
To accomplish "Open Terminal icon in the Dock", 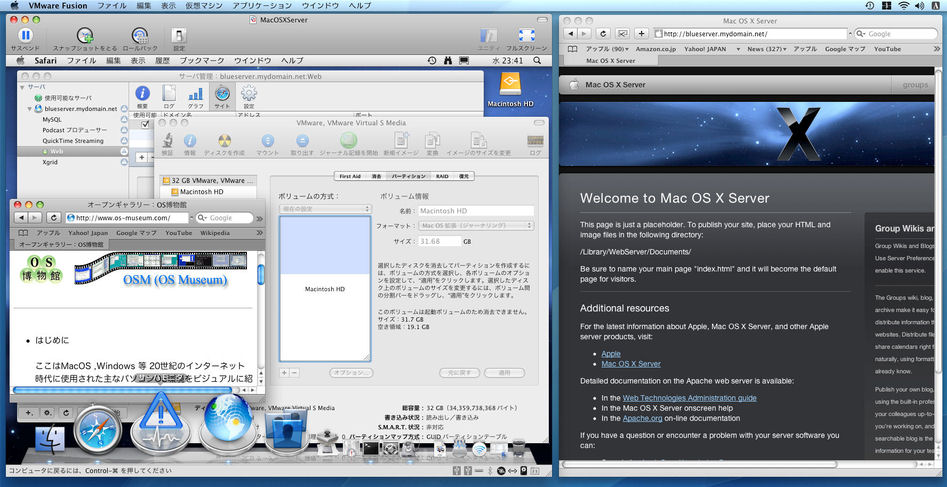I will coord(371,449).
